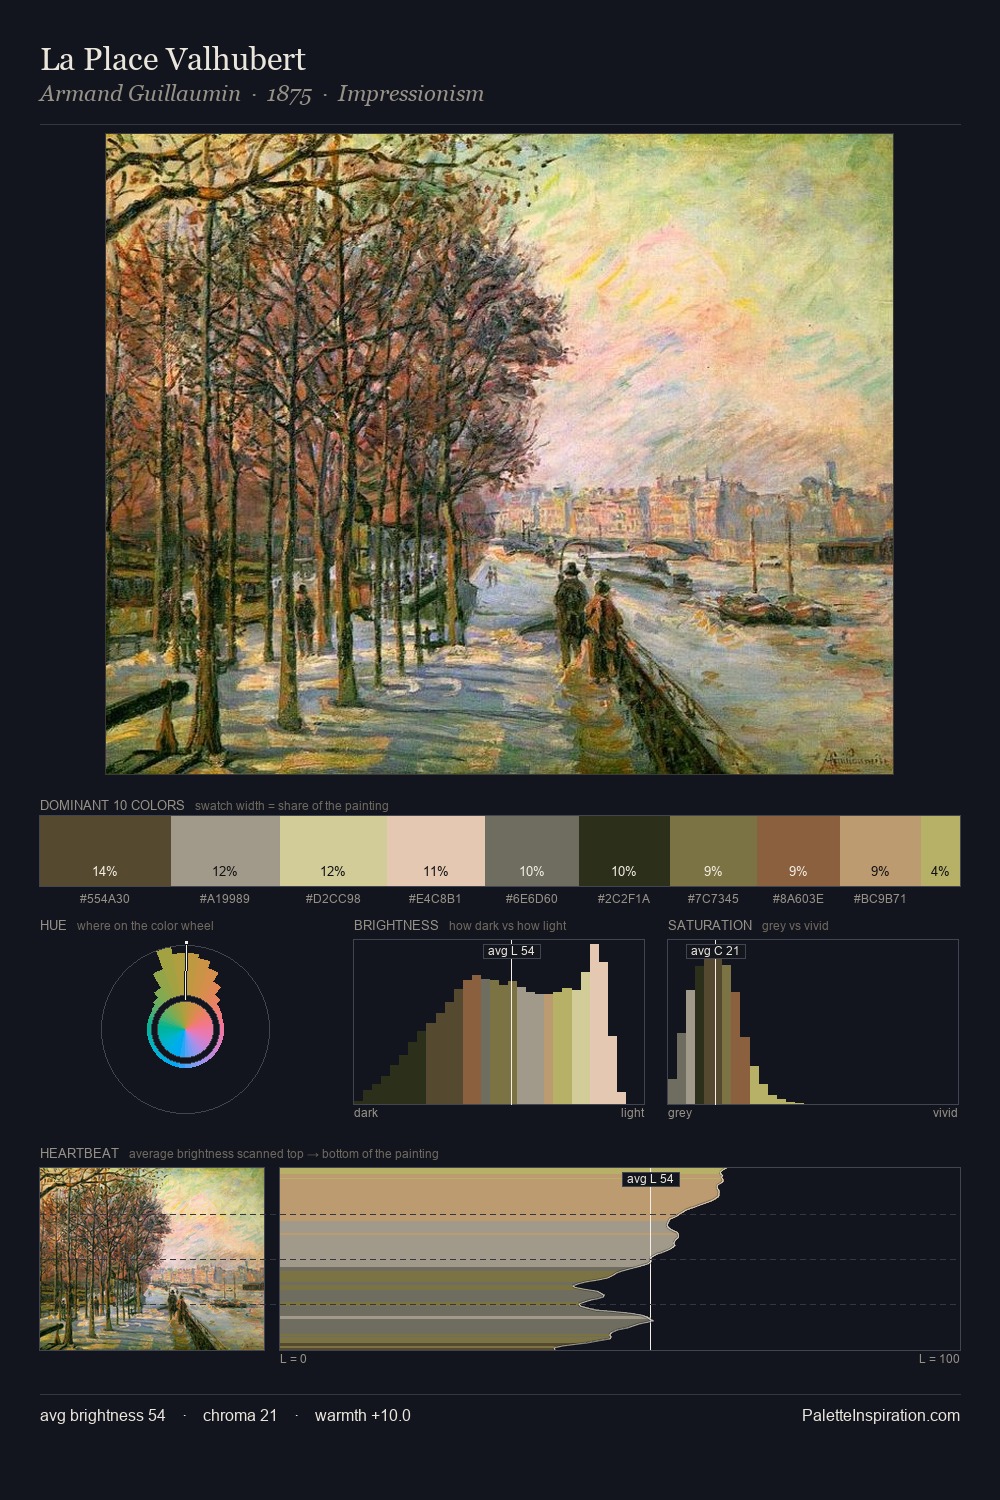Click the HEARTBEAT section heading
Image resolution: width=1000 pixels, height=1500 pixels.
[79, 1153]
